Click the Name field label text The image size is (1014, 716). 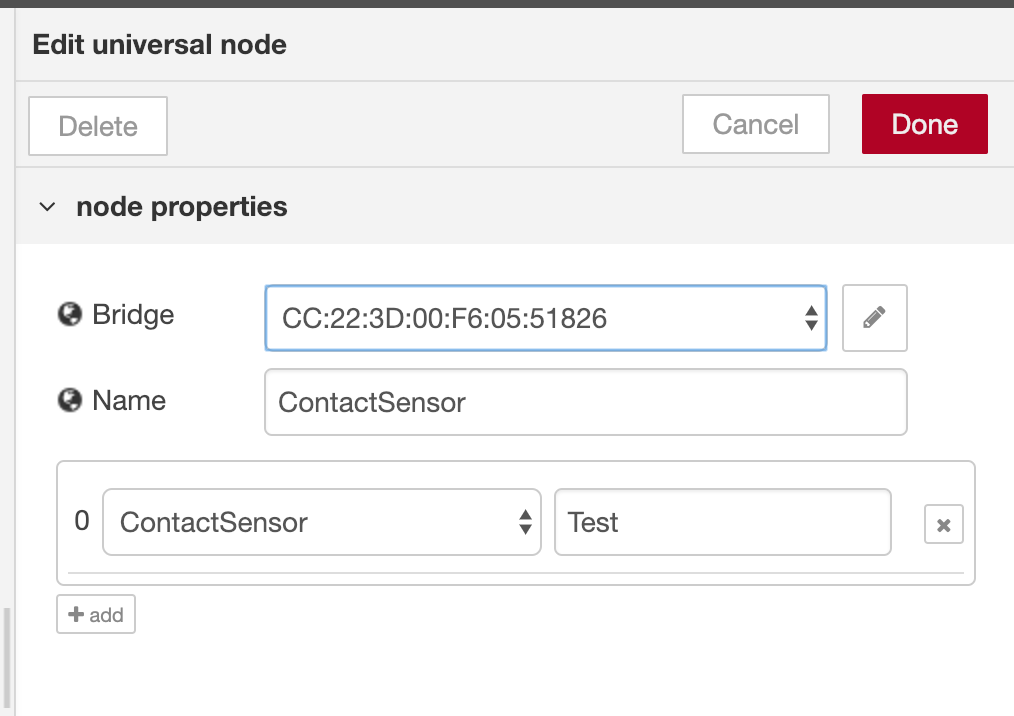click(x=129, y=401)
